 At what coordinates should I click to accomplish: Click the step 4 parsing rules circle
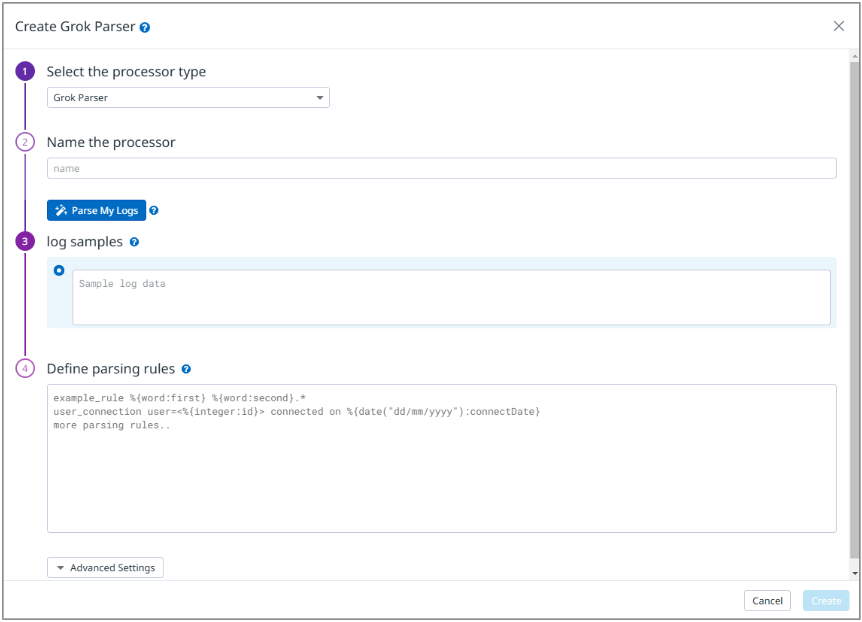25,368
